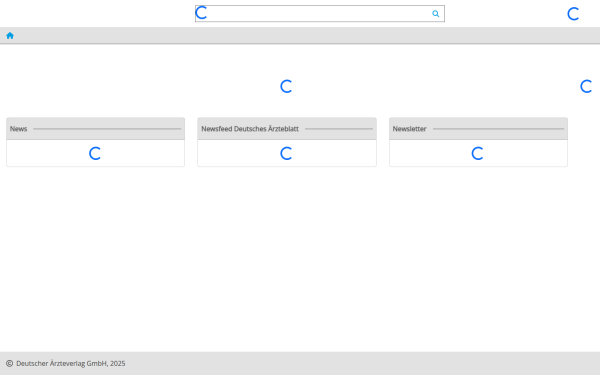Click the divider line in the Newsletter header
This screenshot has height=375, width=600.
[x=498, y=129]
